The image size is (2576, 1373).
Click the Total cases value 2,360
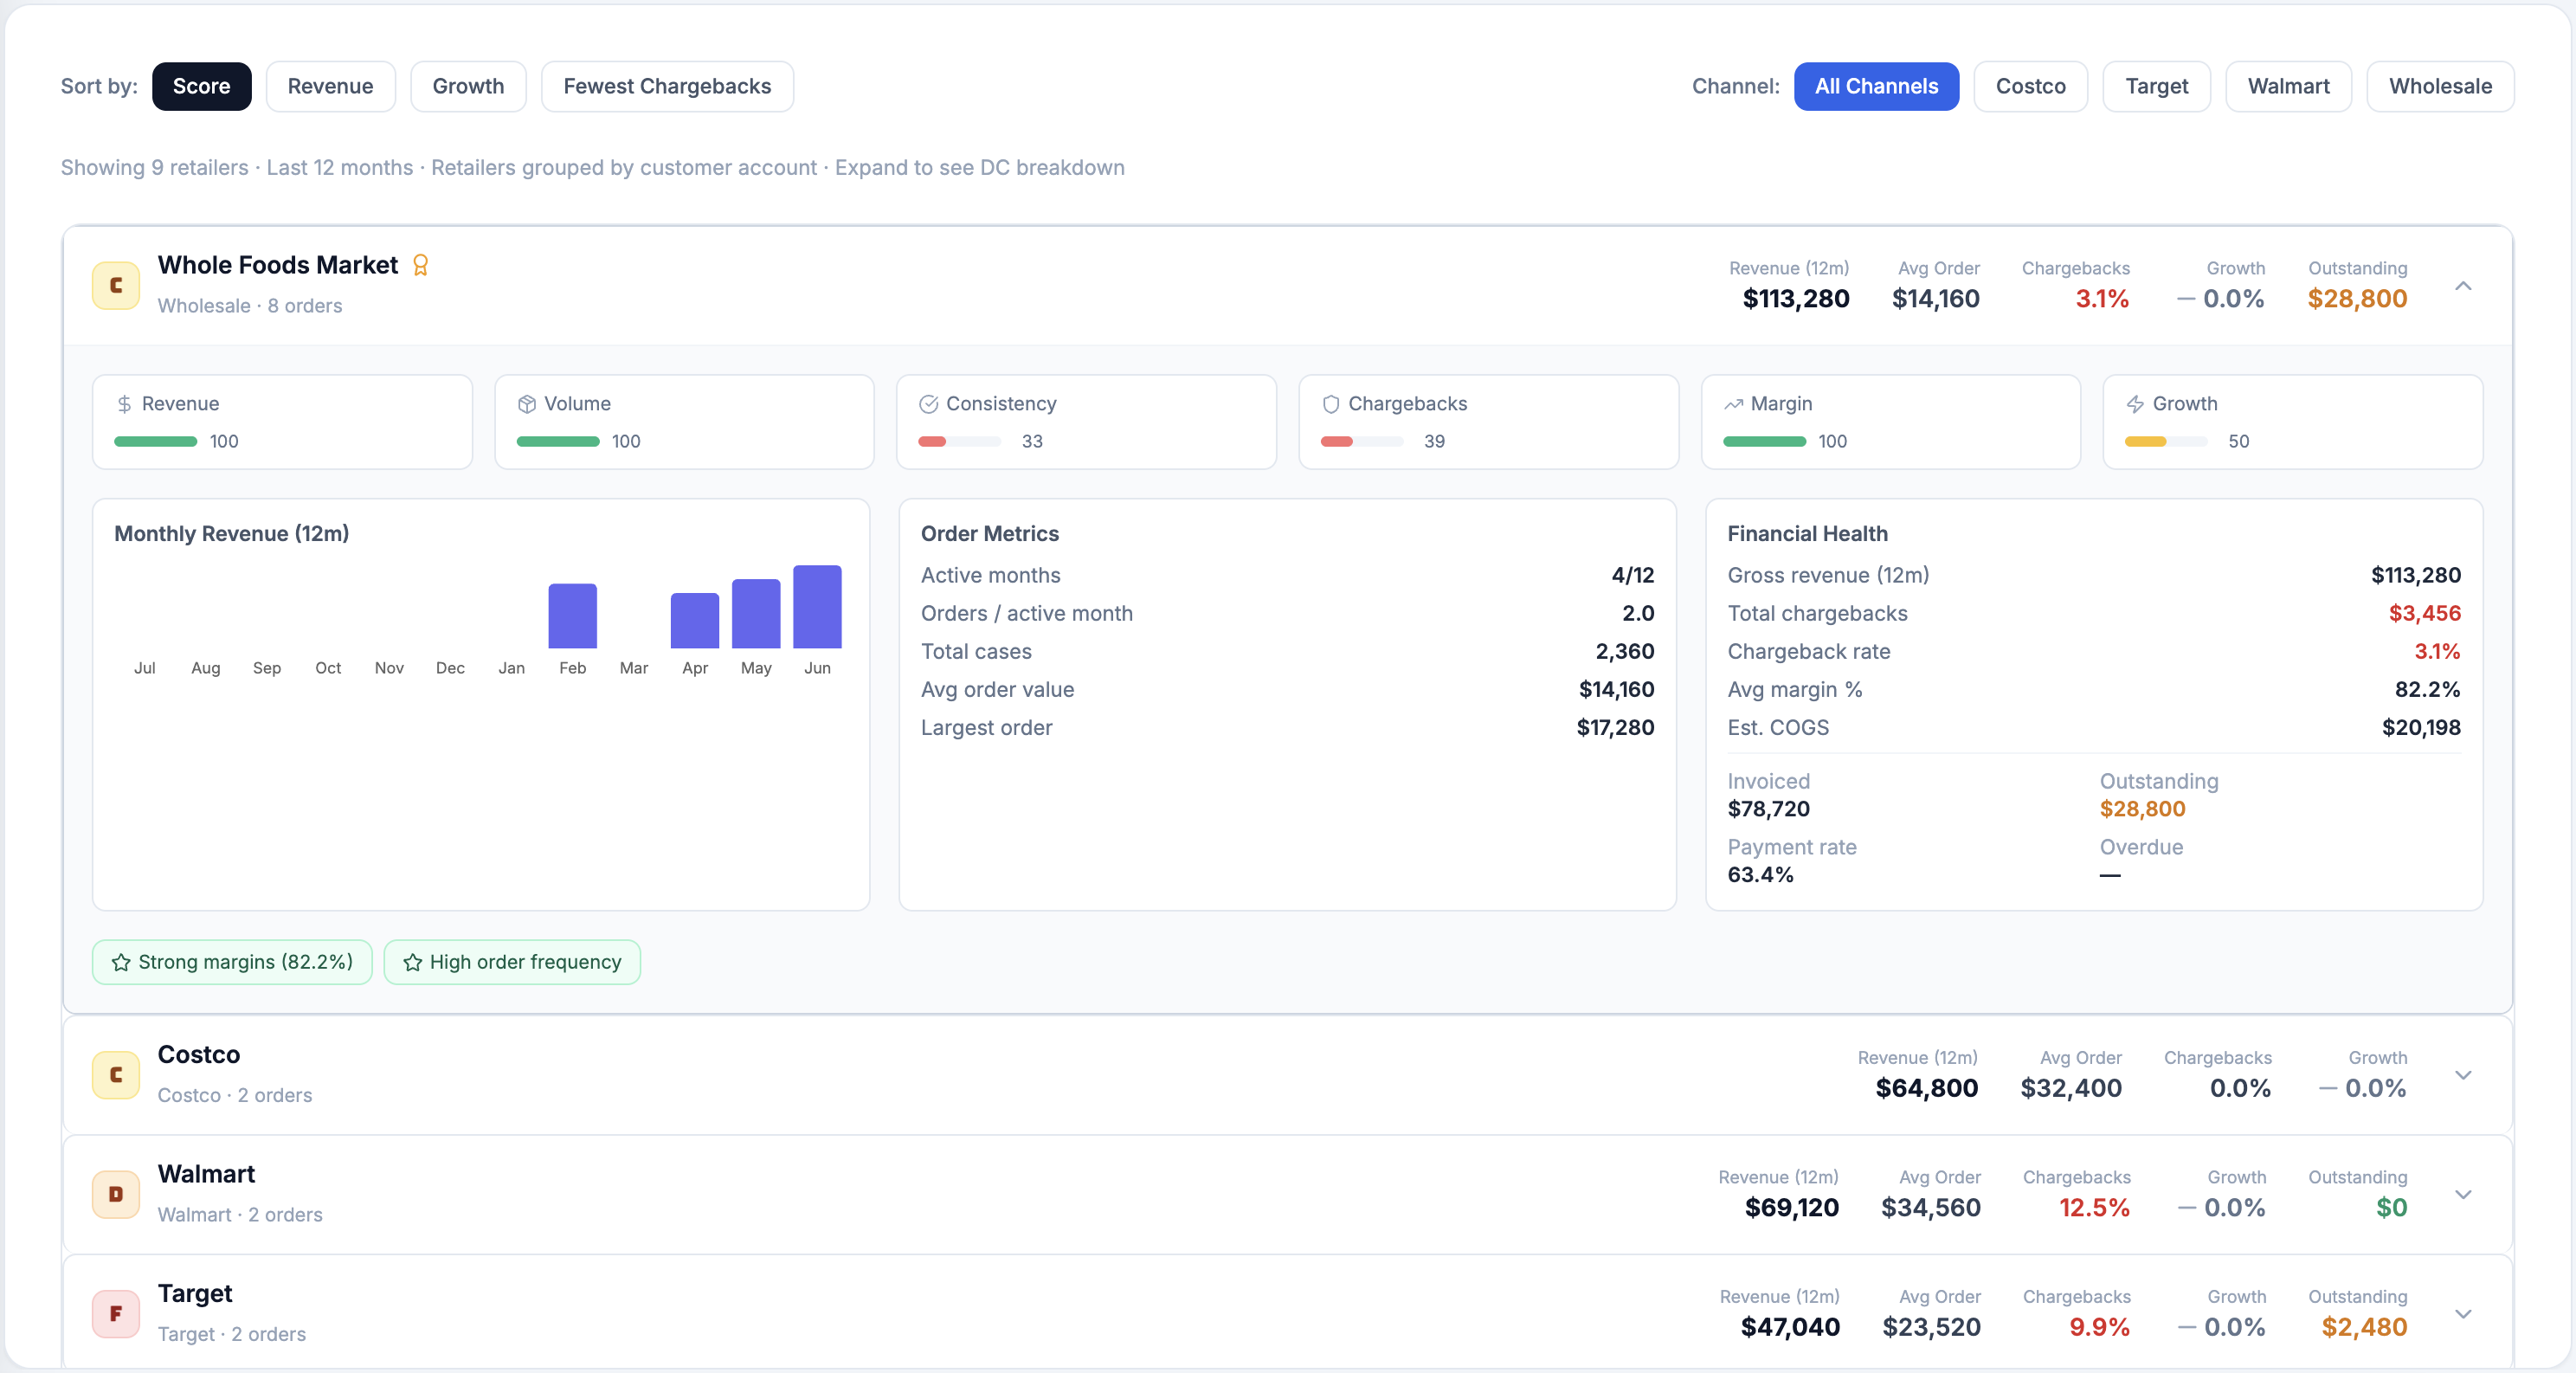coord(1625,652)
